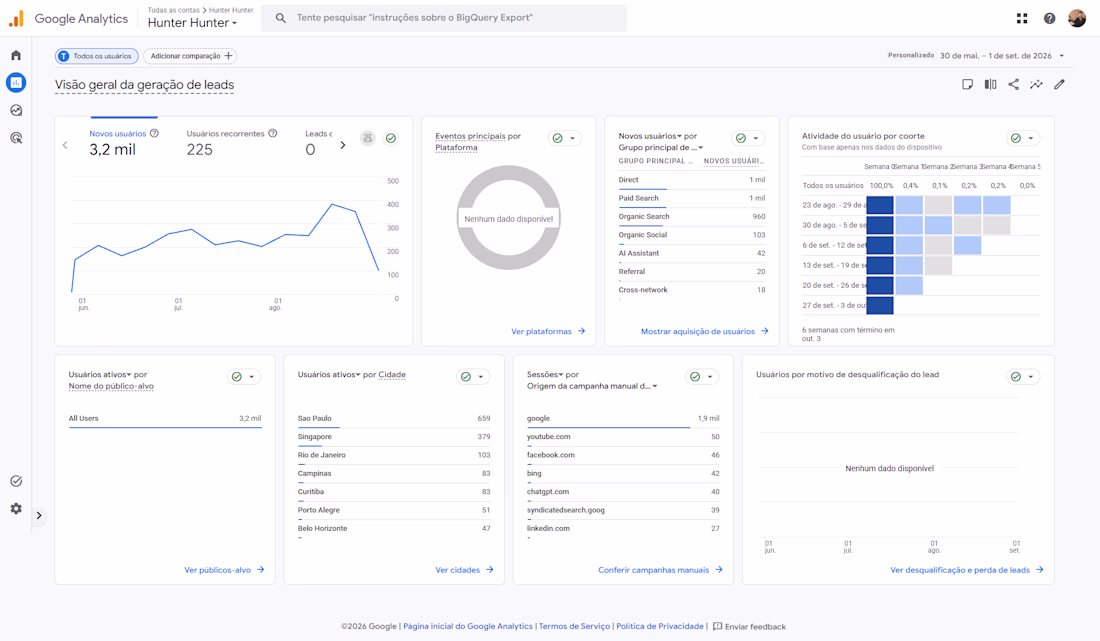Open the Novos usuários metric dropdown in acquisition card
The image size is (1100, 641).
(x=650, y=136)
